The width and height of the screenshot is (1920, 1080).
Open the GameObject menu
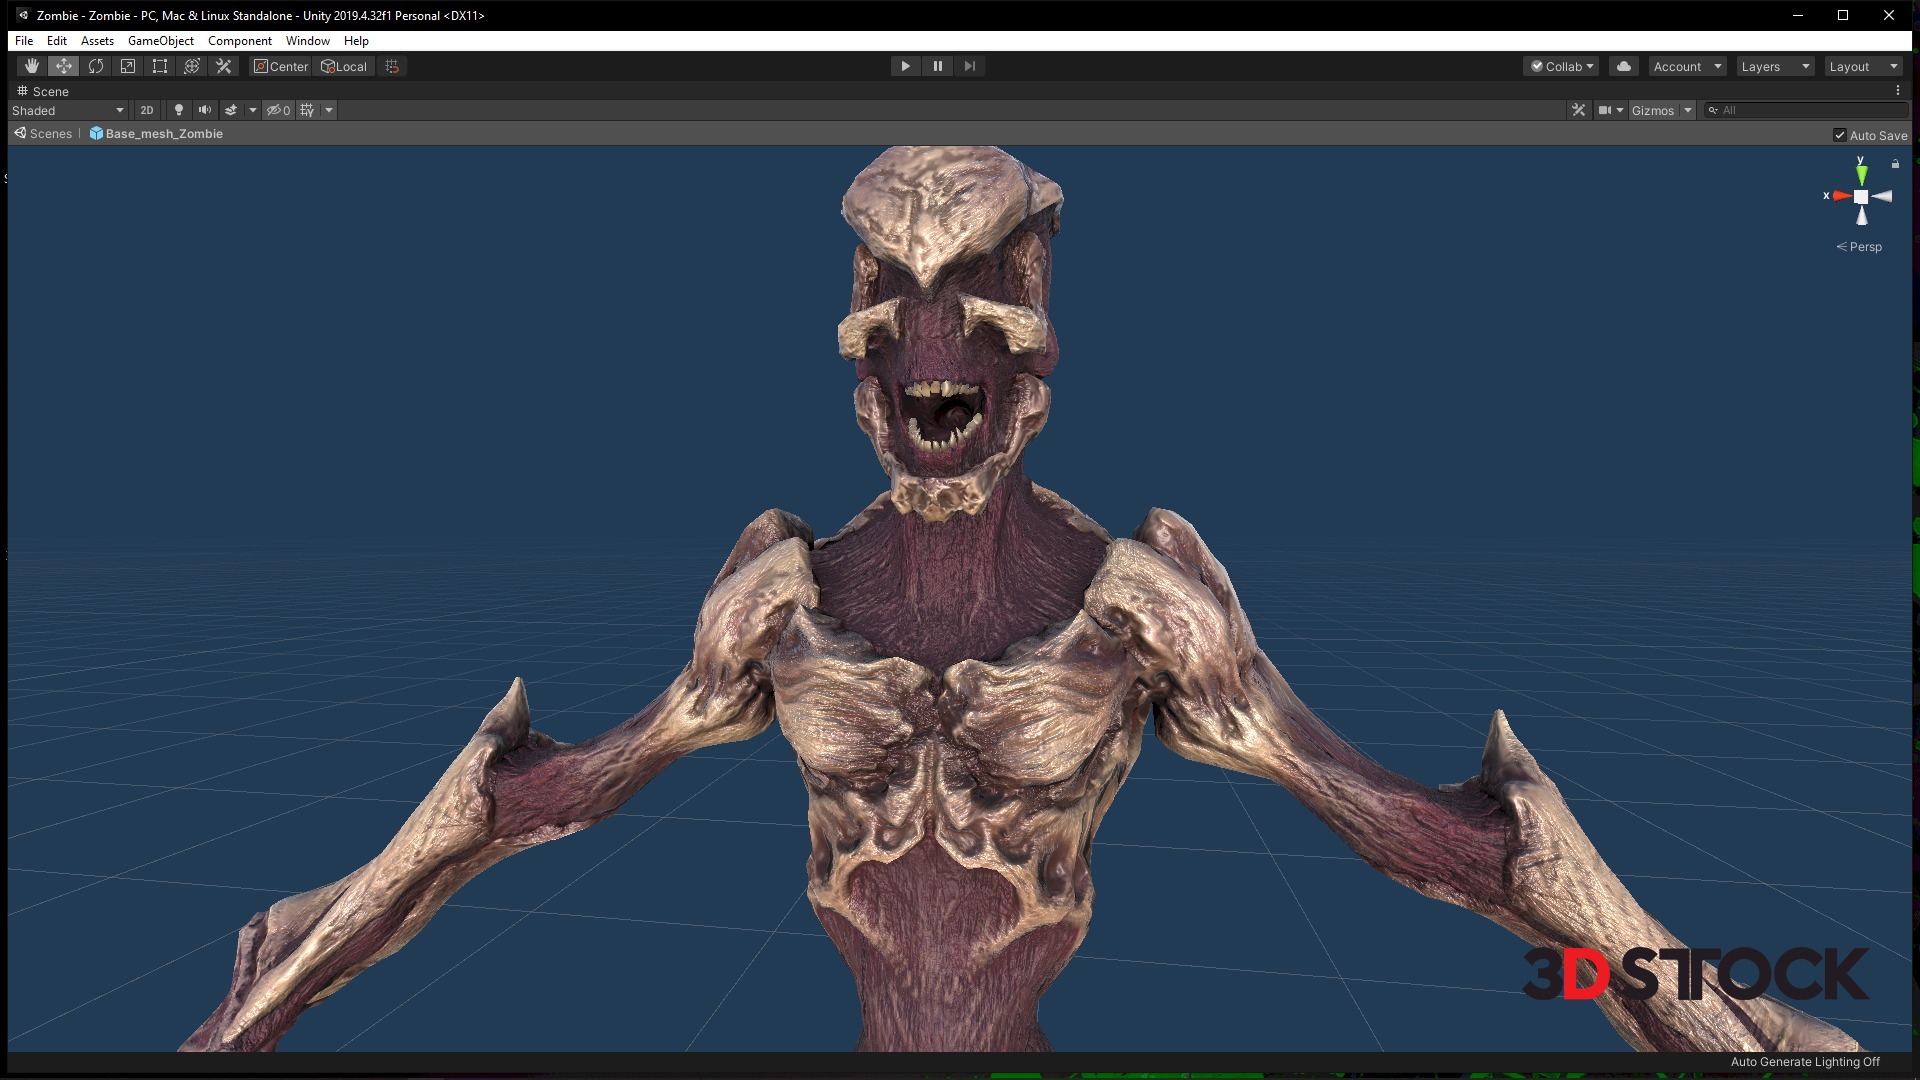pyautogui.click(x=161, y=41)
